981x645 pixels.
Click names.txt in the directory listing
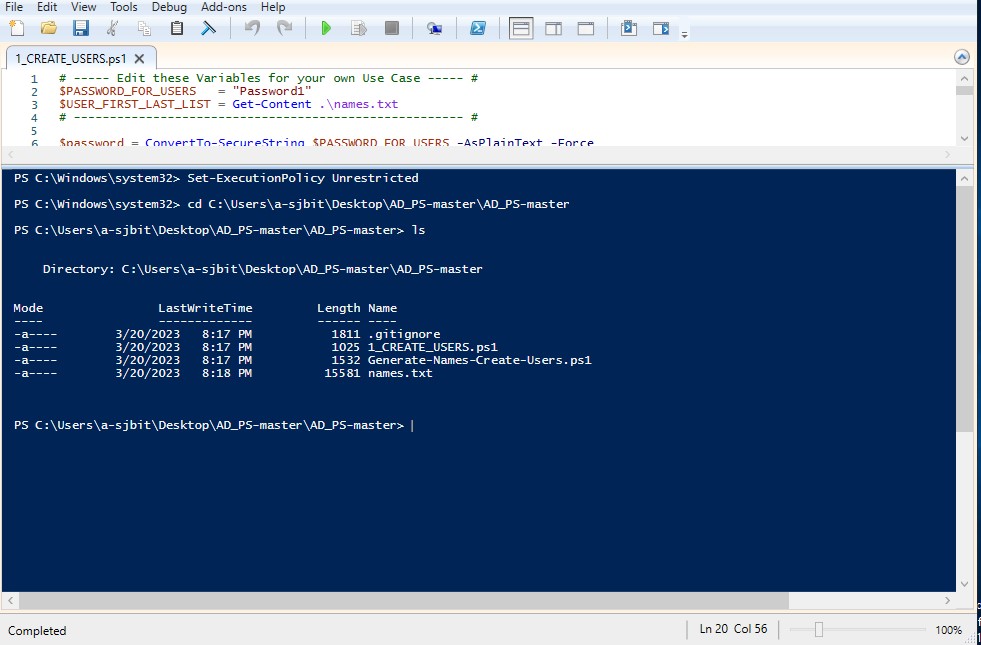click(400, 373)
